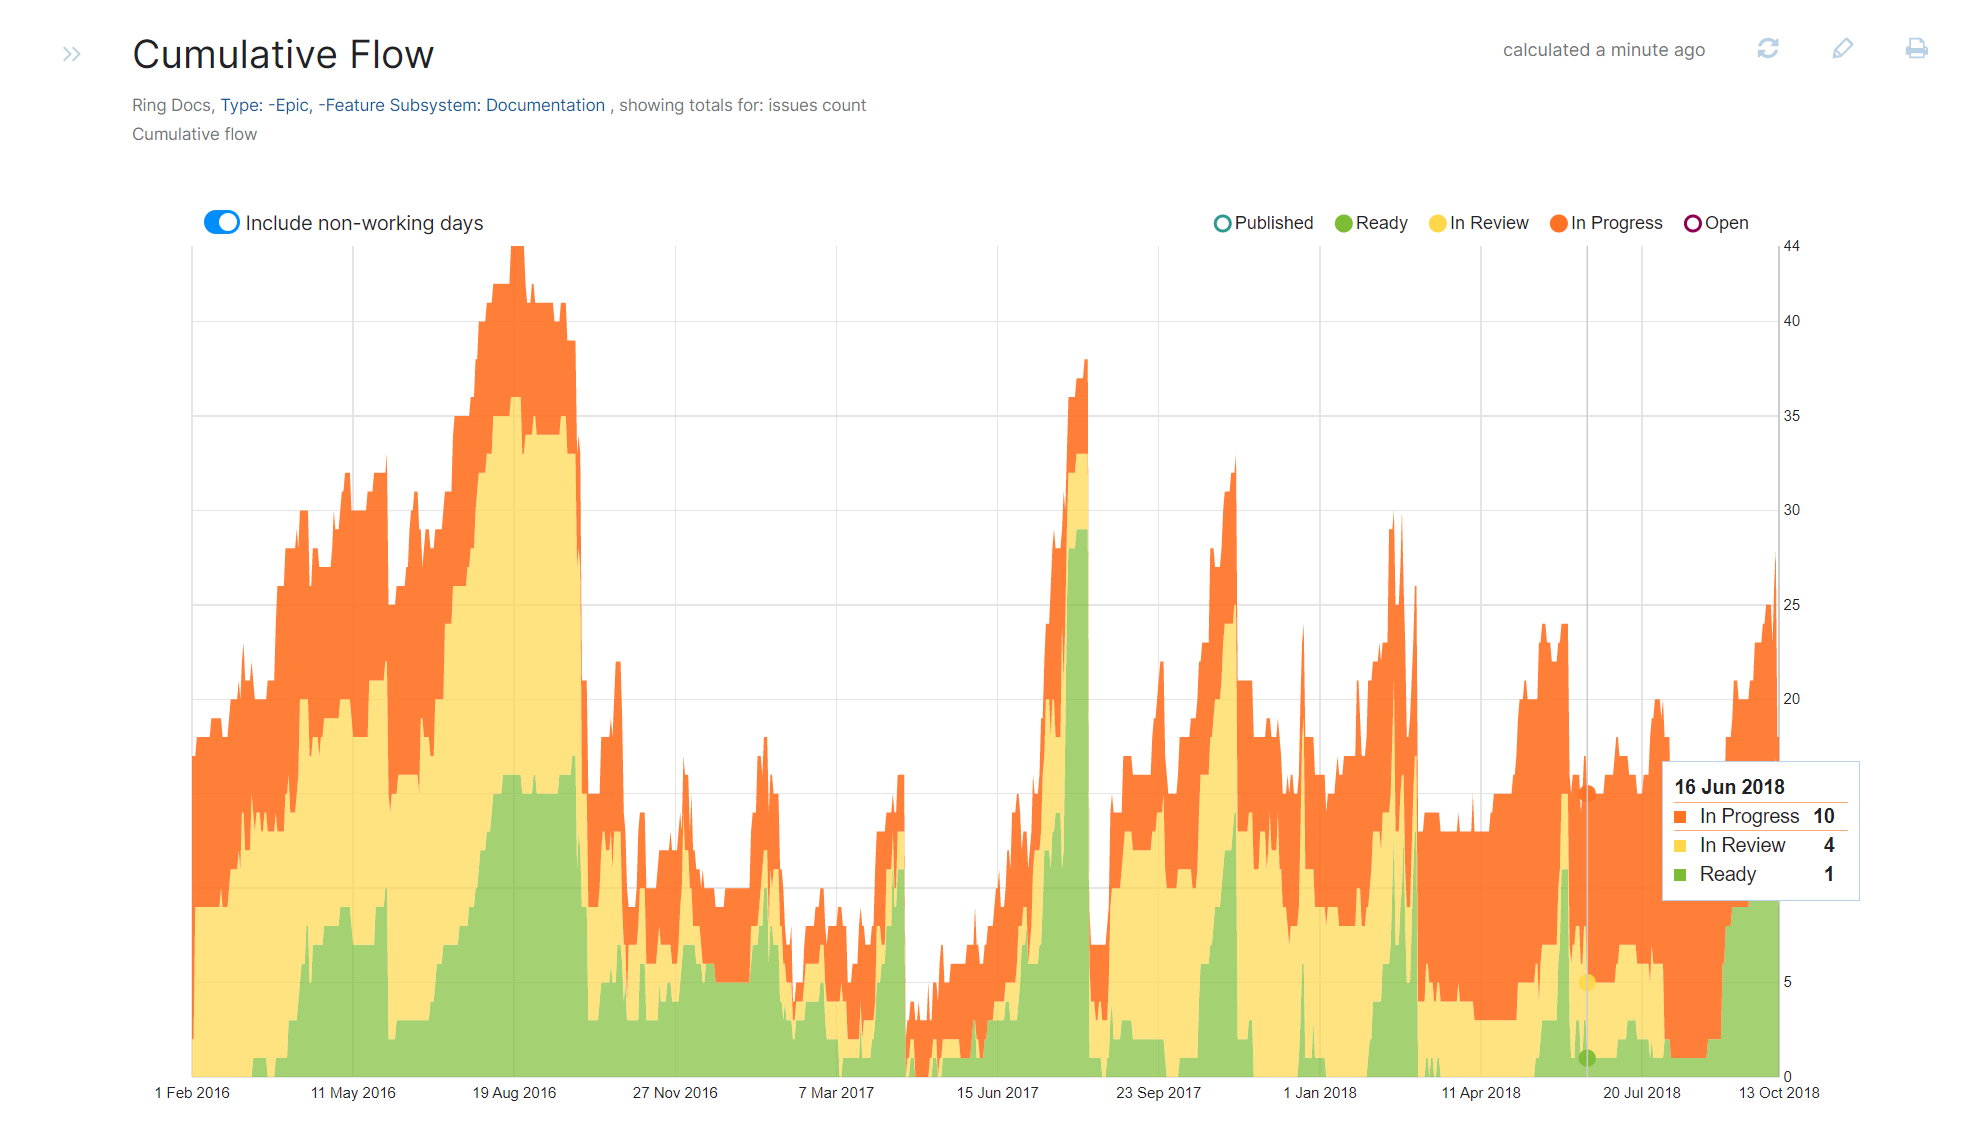The width and height of the screenshot is (1974, 1139).
Task: Hide the In Progress legend series
Action: (x=1606, y=223)
